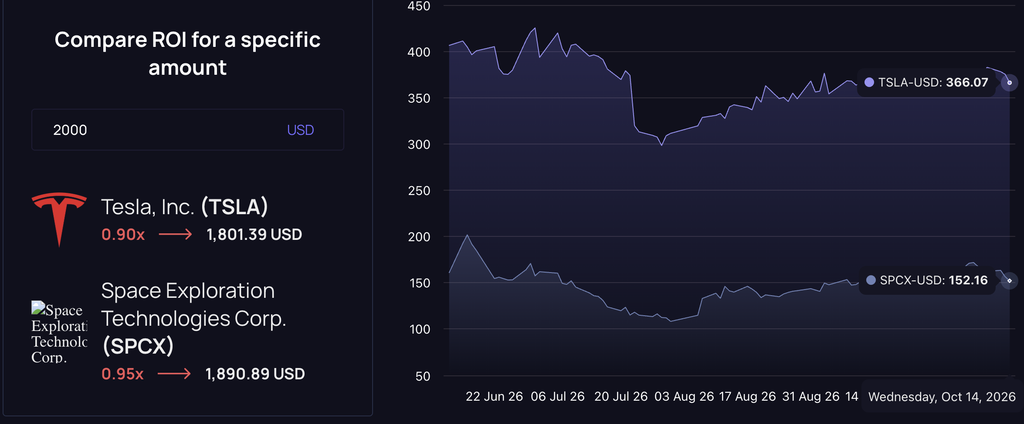Click the 0.95x SPCX multiplier

123,374
